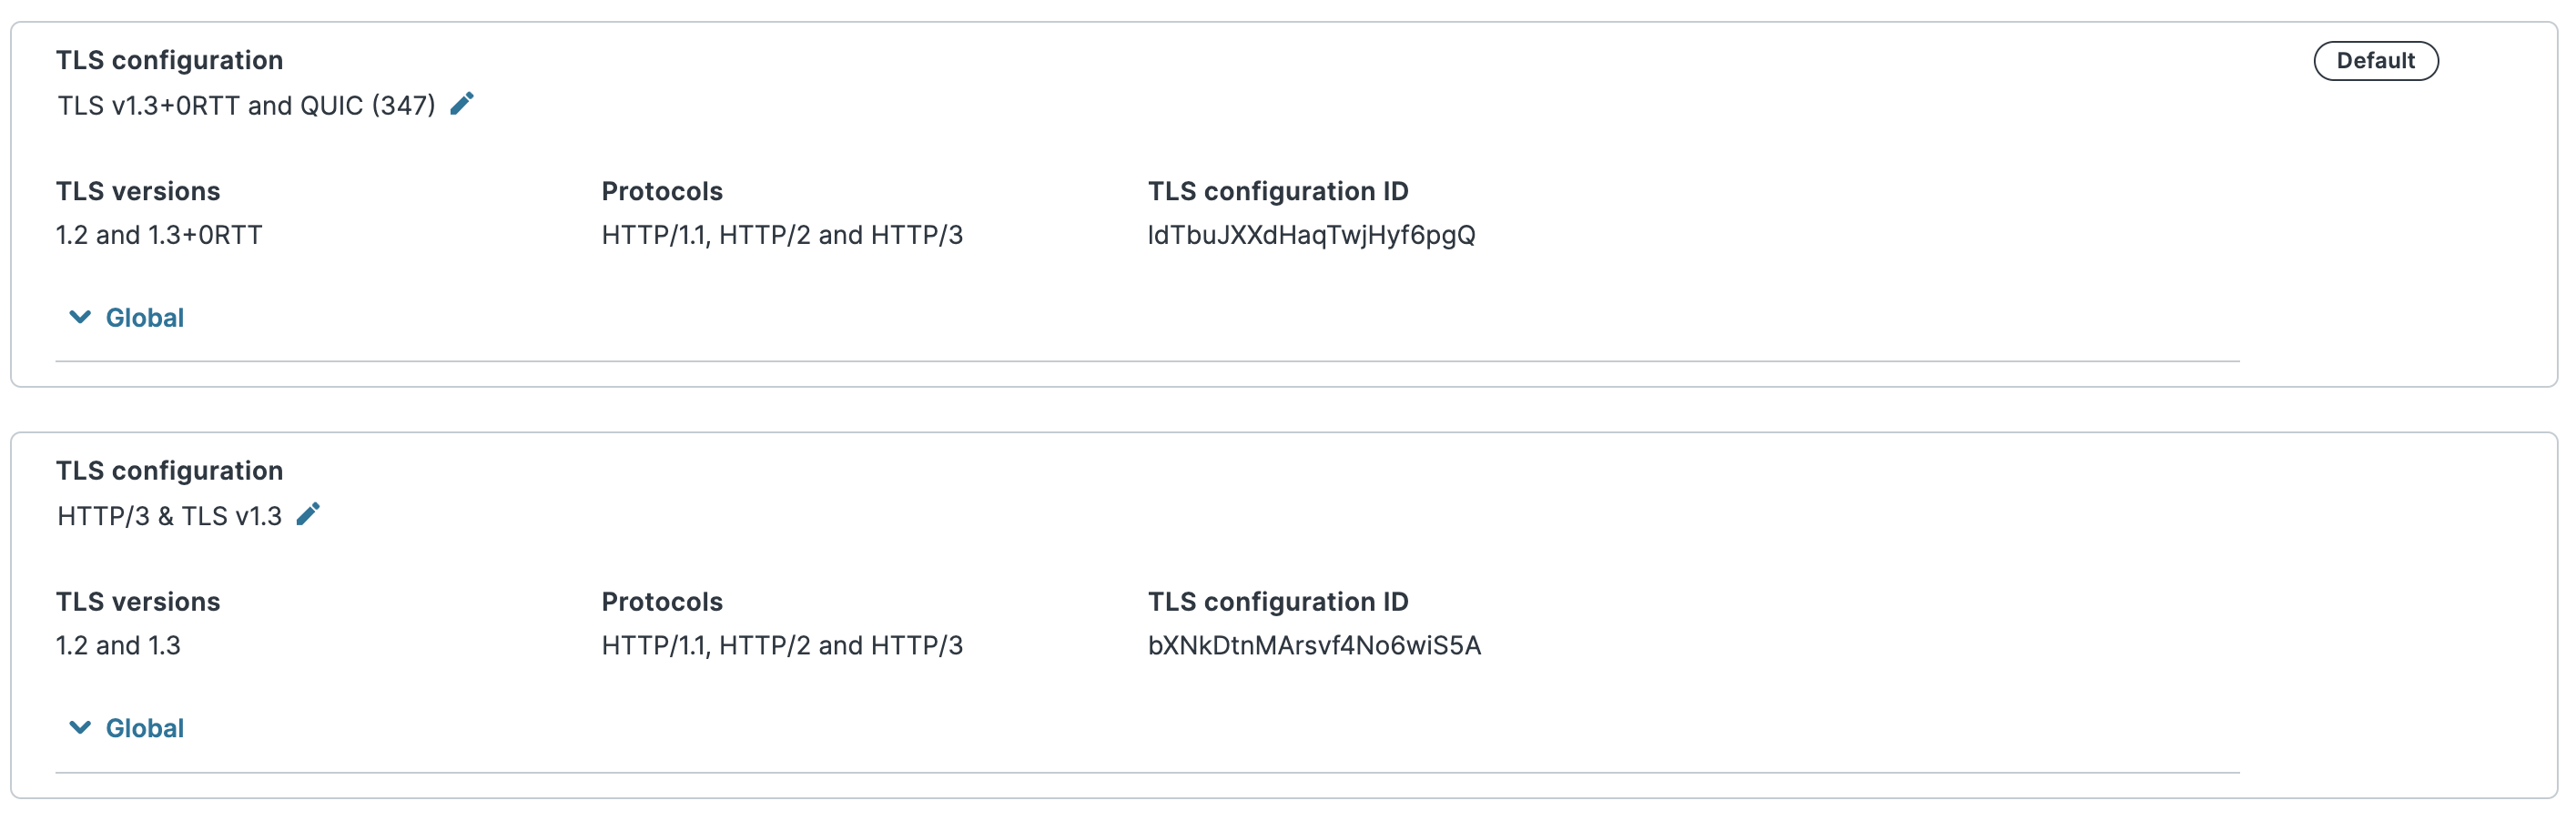The image size is (2576, 821).
Task: Expand the Global section of the HTTP/3 & TLS v1.3 card
Action: point(123,727)
